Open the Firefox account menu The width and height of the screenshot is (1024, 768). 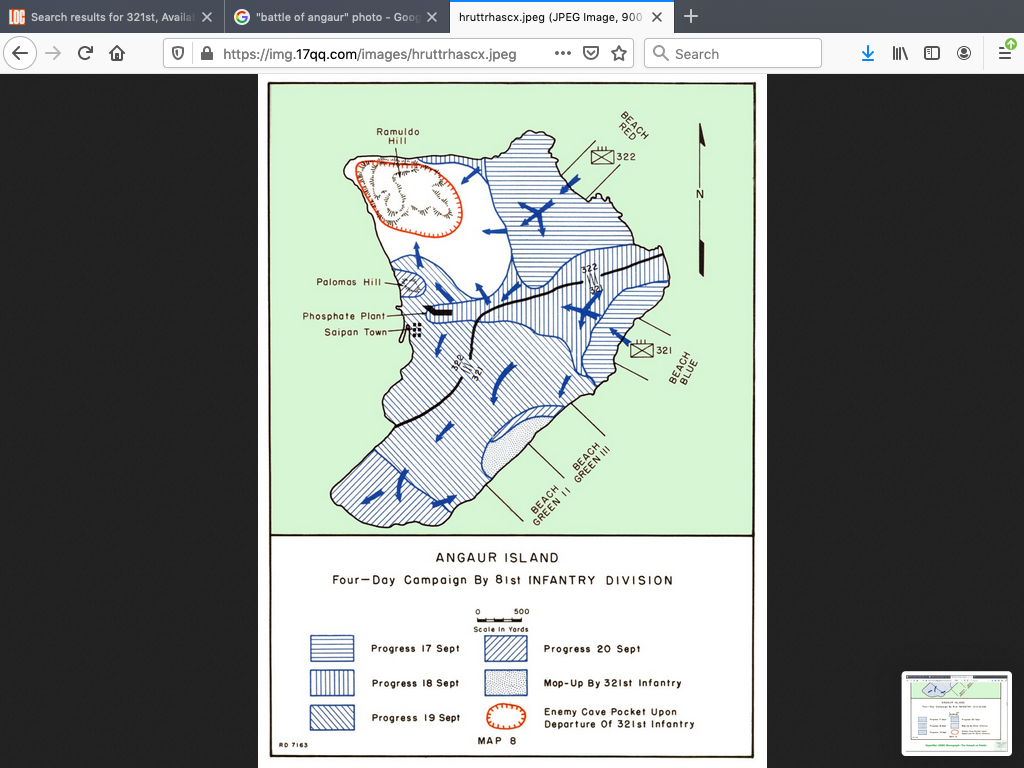click(964, 54)
